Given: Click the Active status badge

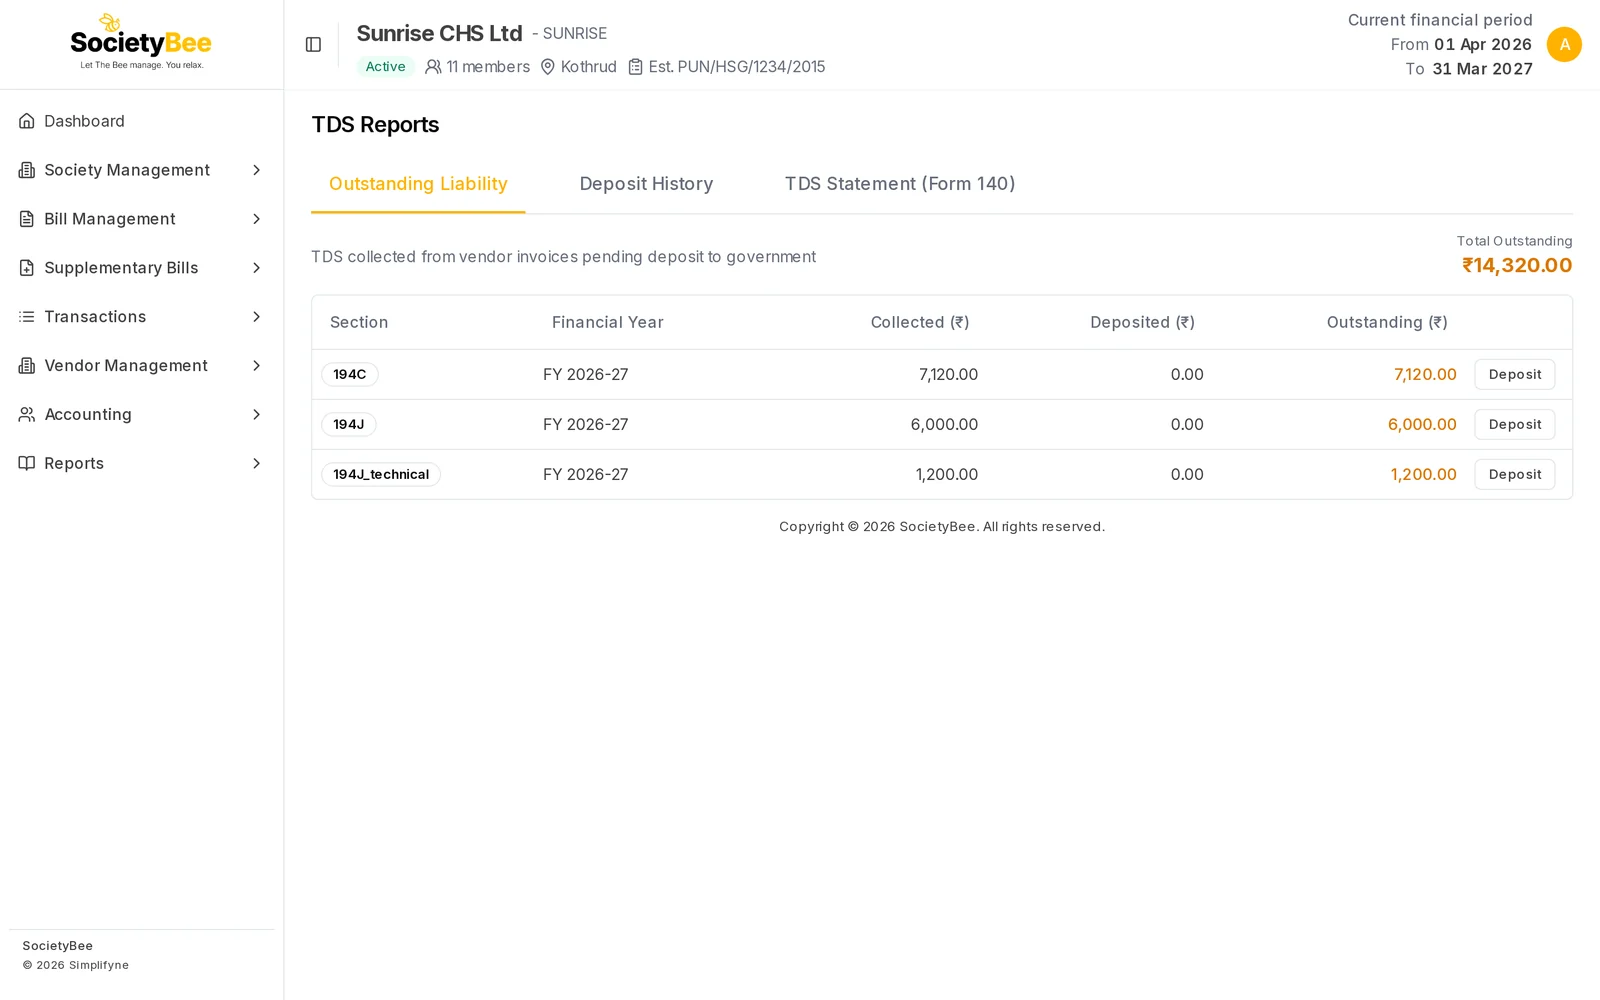Looking at the screenshot, I should point(385,67).
